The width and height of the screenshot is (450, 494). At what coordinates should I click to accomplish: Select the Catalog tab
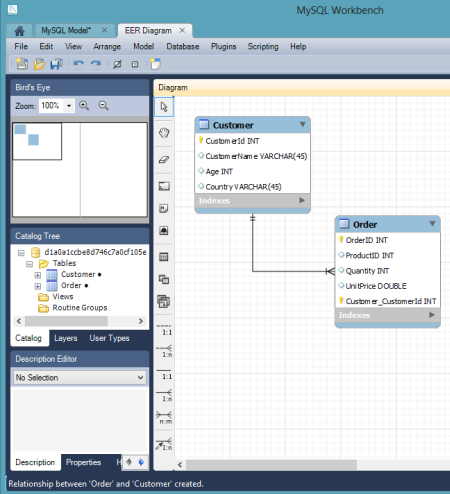pyautogui.click(x=29, y=338)
